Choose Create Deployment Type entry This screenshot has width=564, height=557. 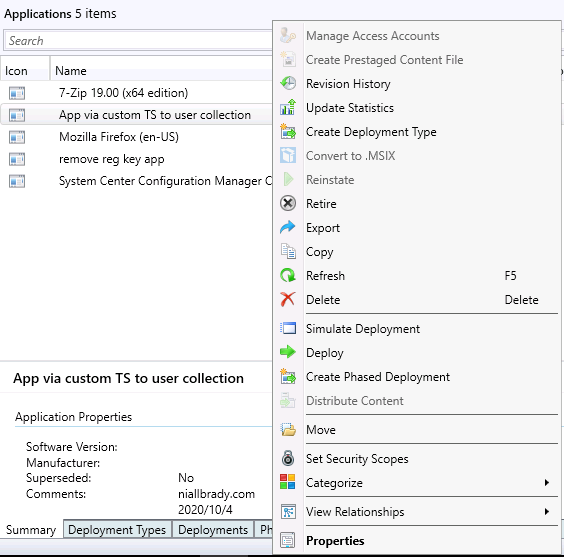tap(416, 132)
